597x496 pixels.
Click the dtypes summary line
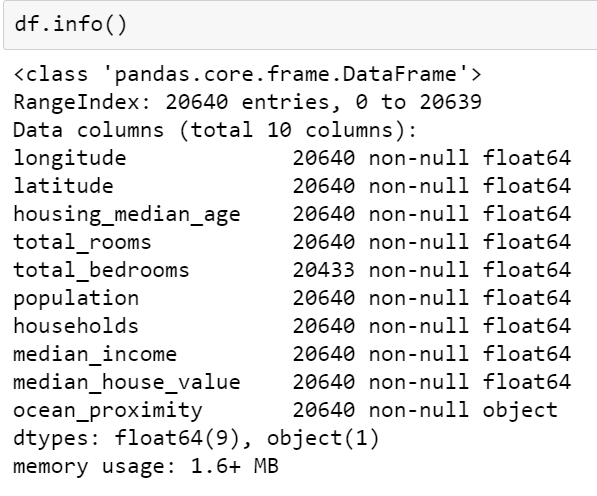pos(196,439)
